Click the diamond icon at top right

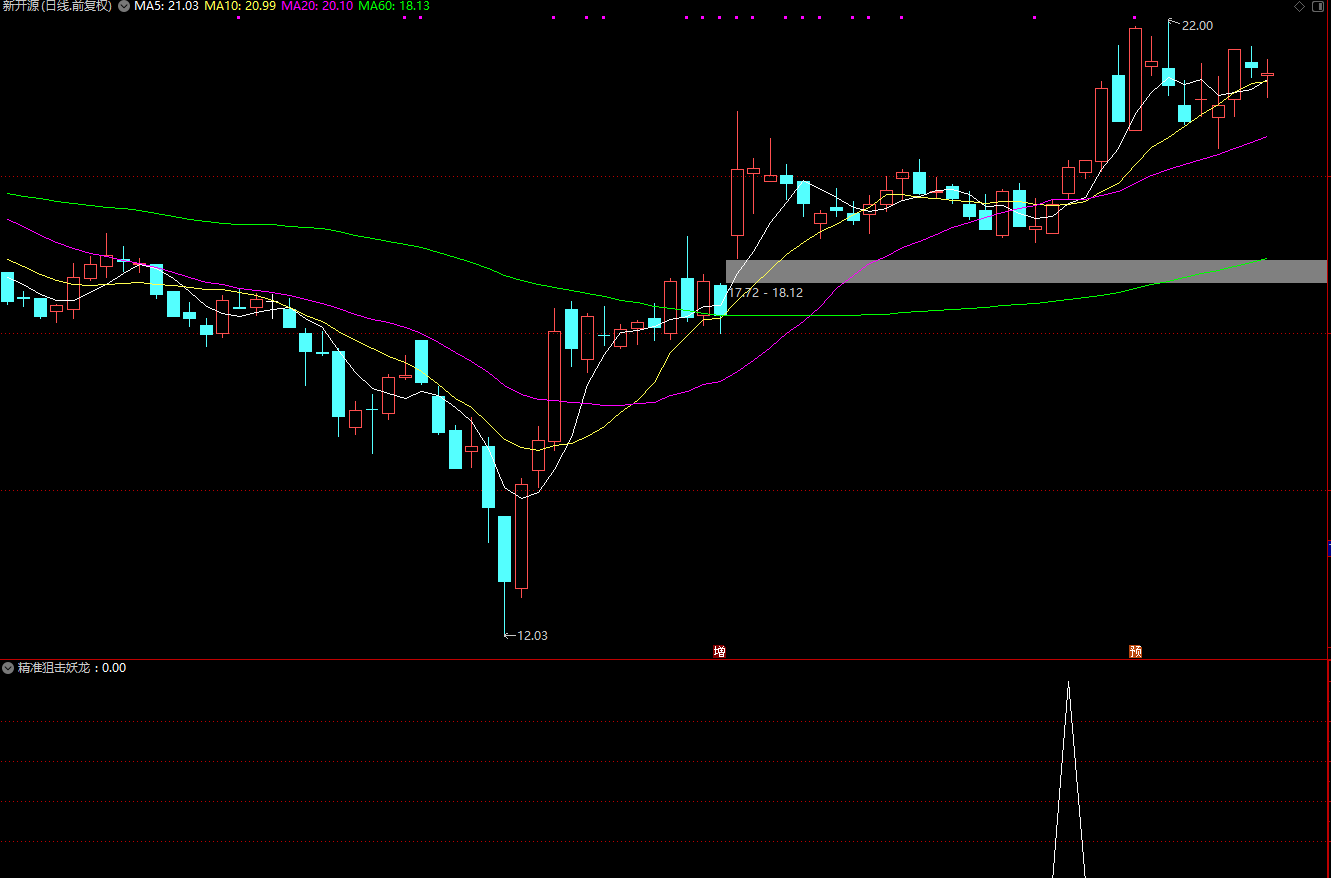[1300, 6]
